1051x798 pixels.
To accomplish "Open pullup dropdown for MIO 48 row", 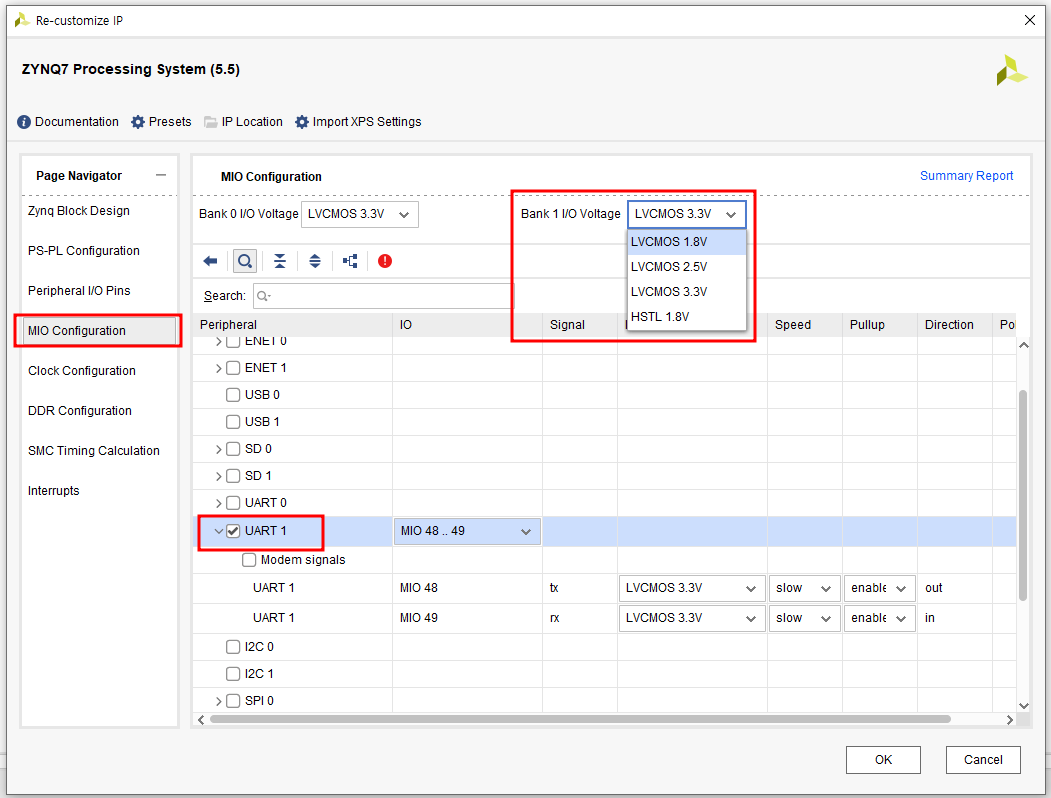I will click(879, 588).
